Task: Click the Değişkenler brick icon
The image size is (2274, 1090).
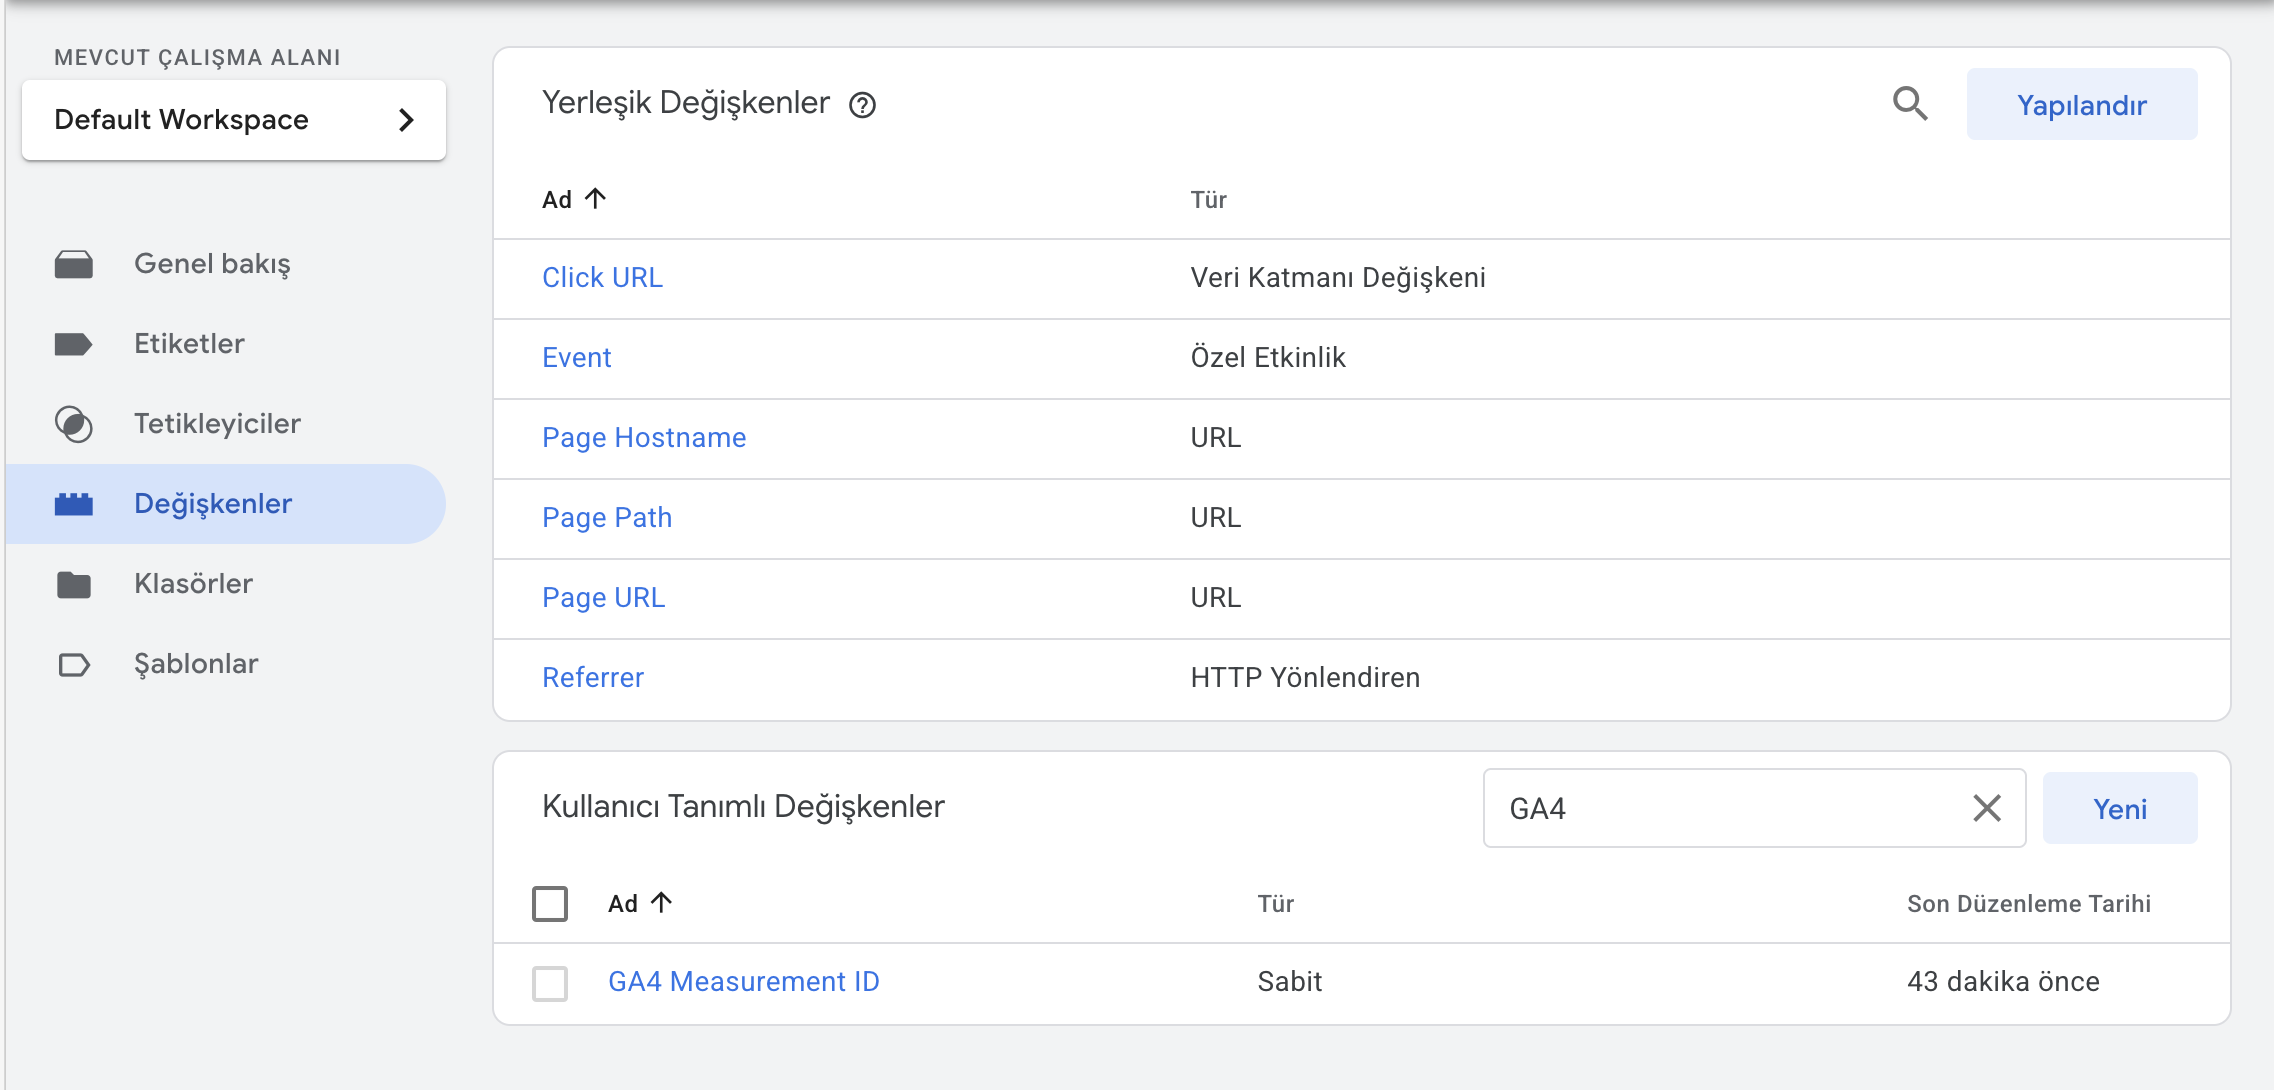Action: (x=72, y=504)
